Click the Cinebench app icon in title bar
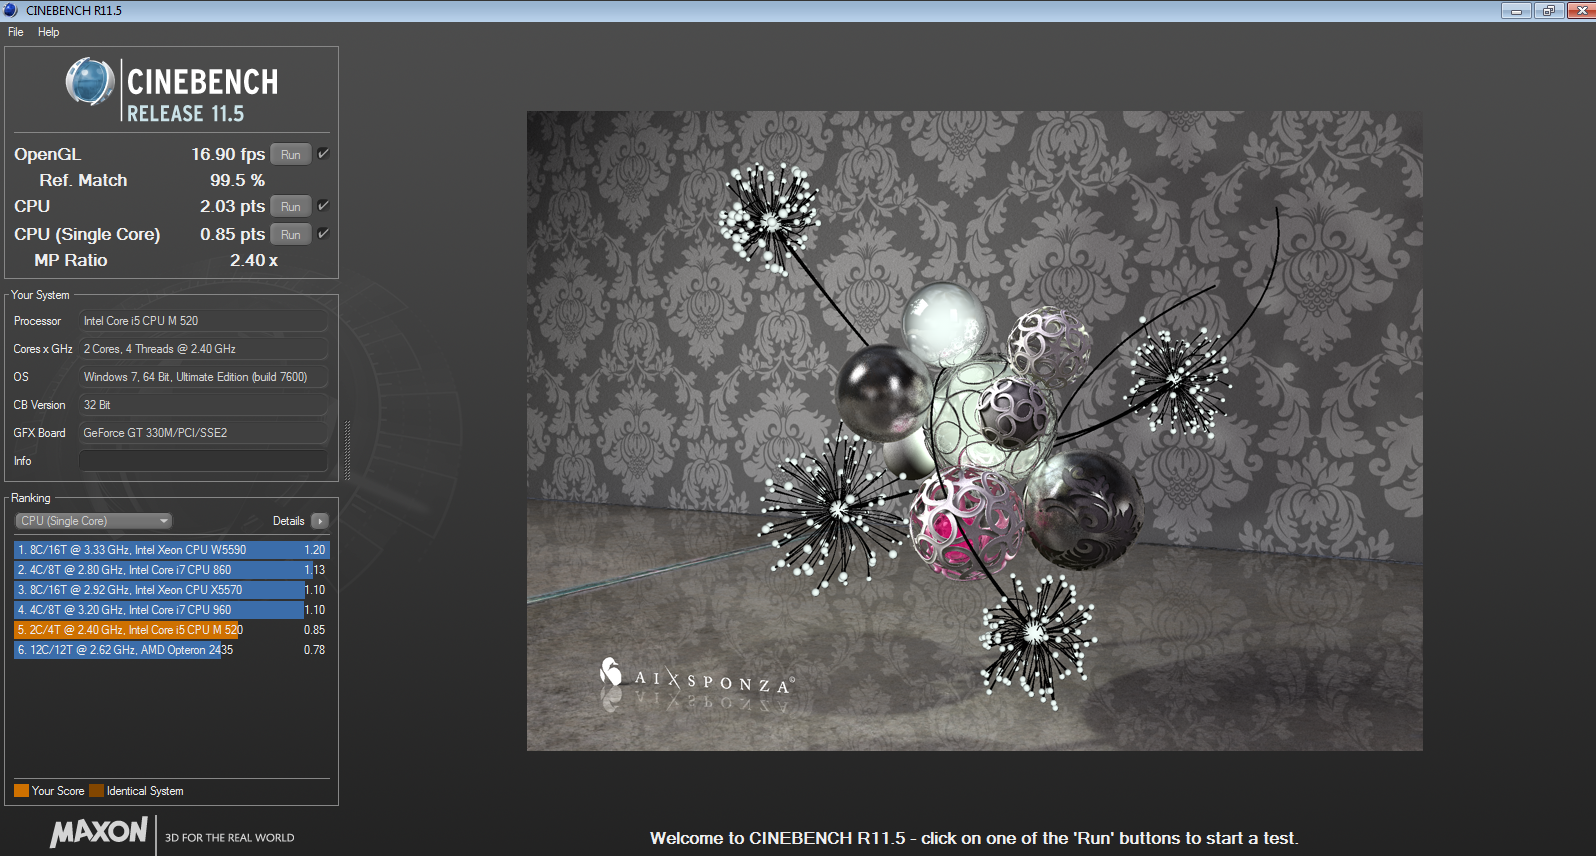Image resolution: width=1596 pixels, height=856 pixels. (x=11, y=10)
